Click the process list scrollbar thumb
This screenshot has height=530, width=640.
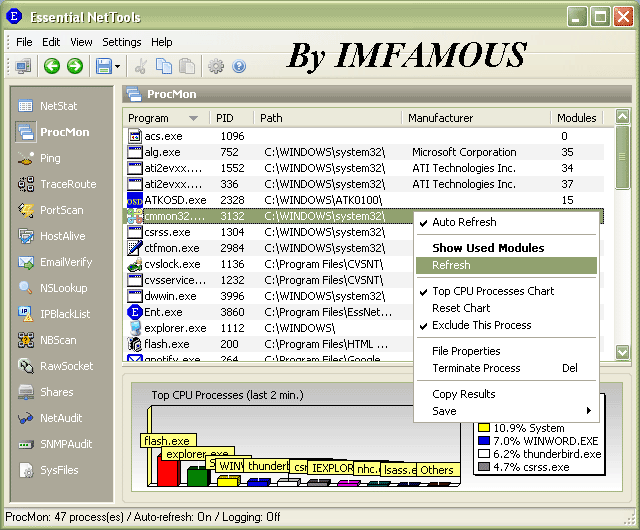(622, 157)
